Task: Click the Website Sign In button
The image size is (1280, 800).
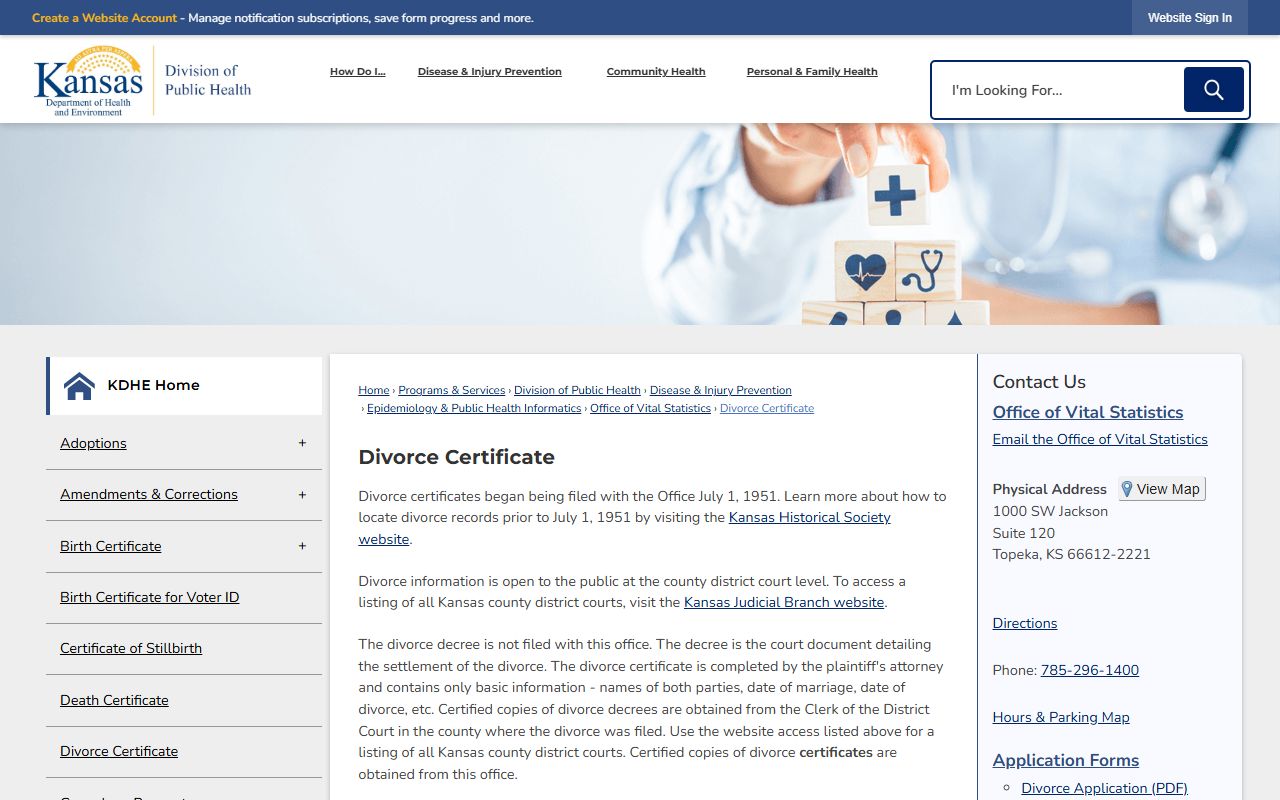Action: coord(1190,18)
